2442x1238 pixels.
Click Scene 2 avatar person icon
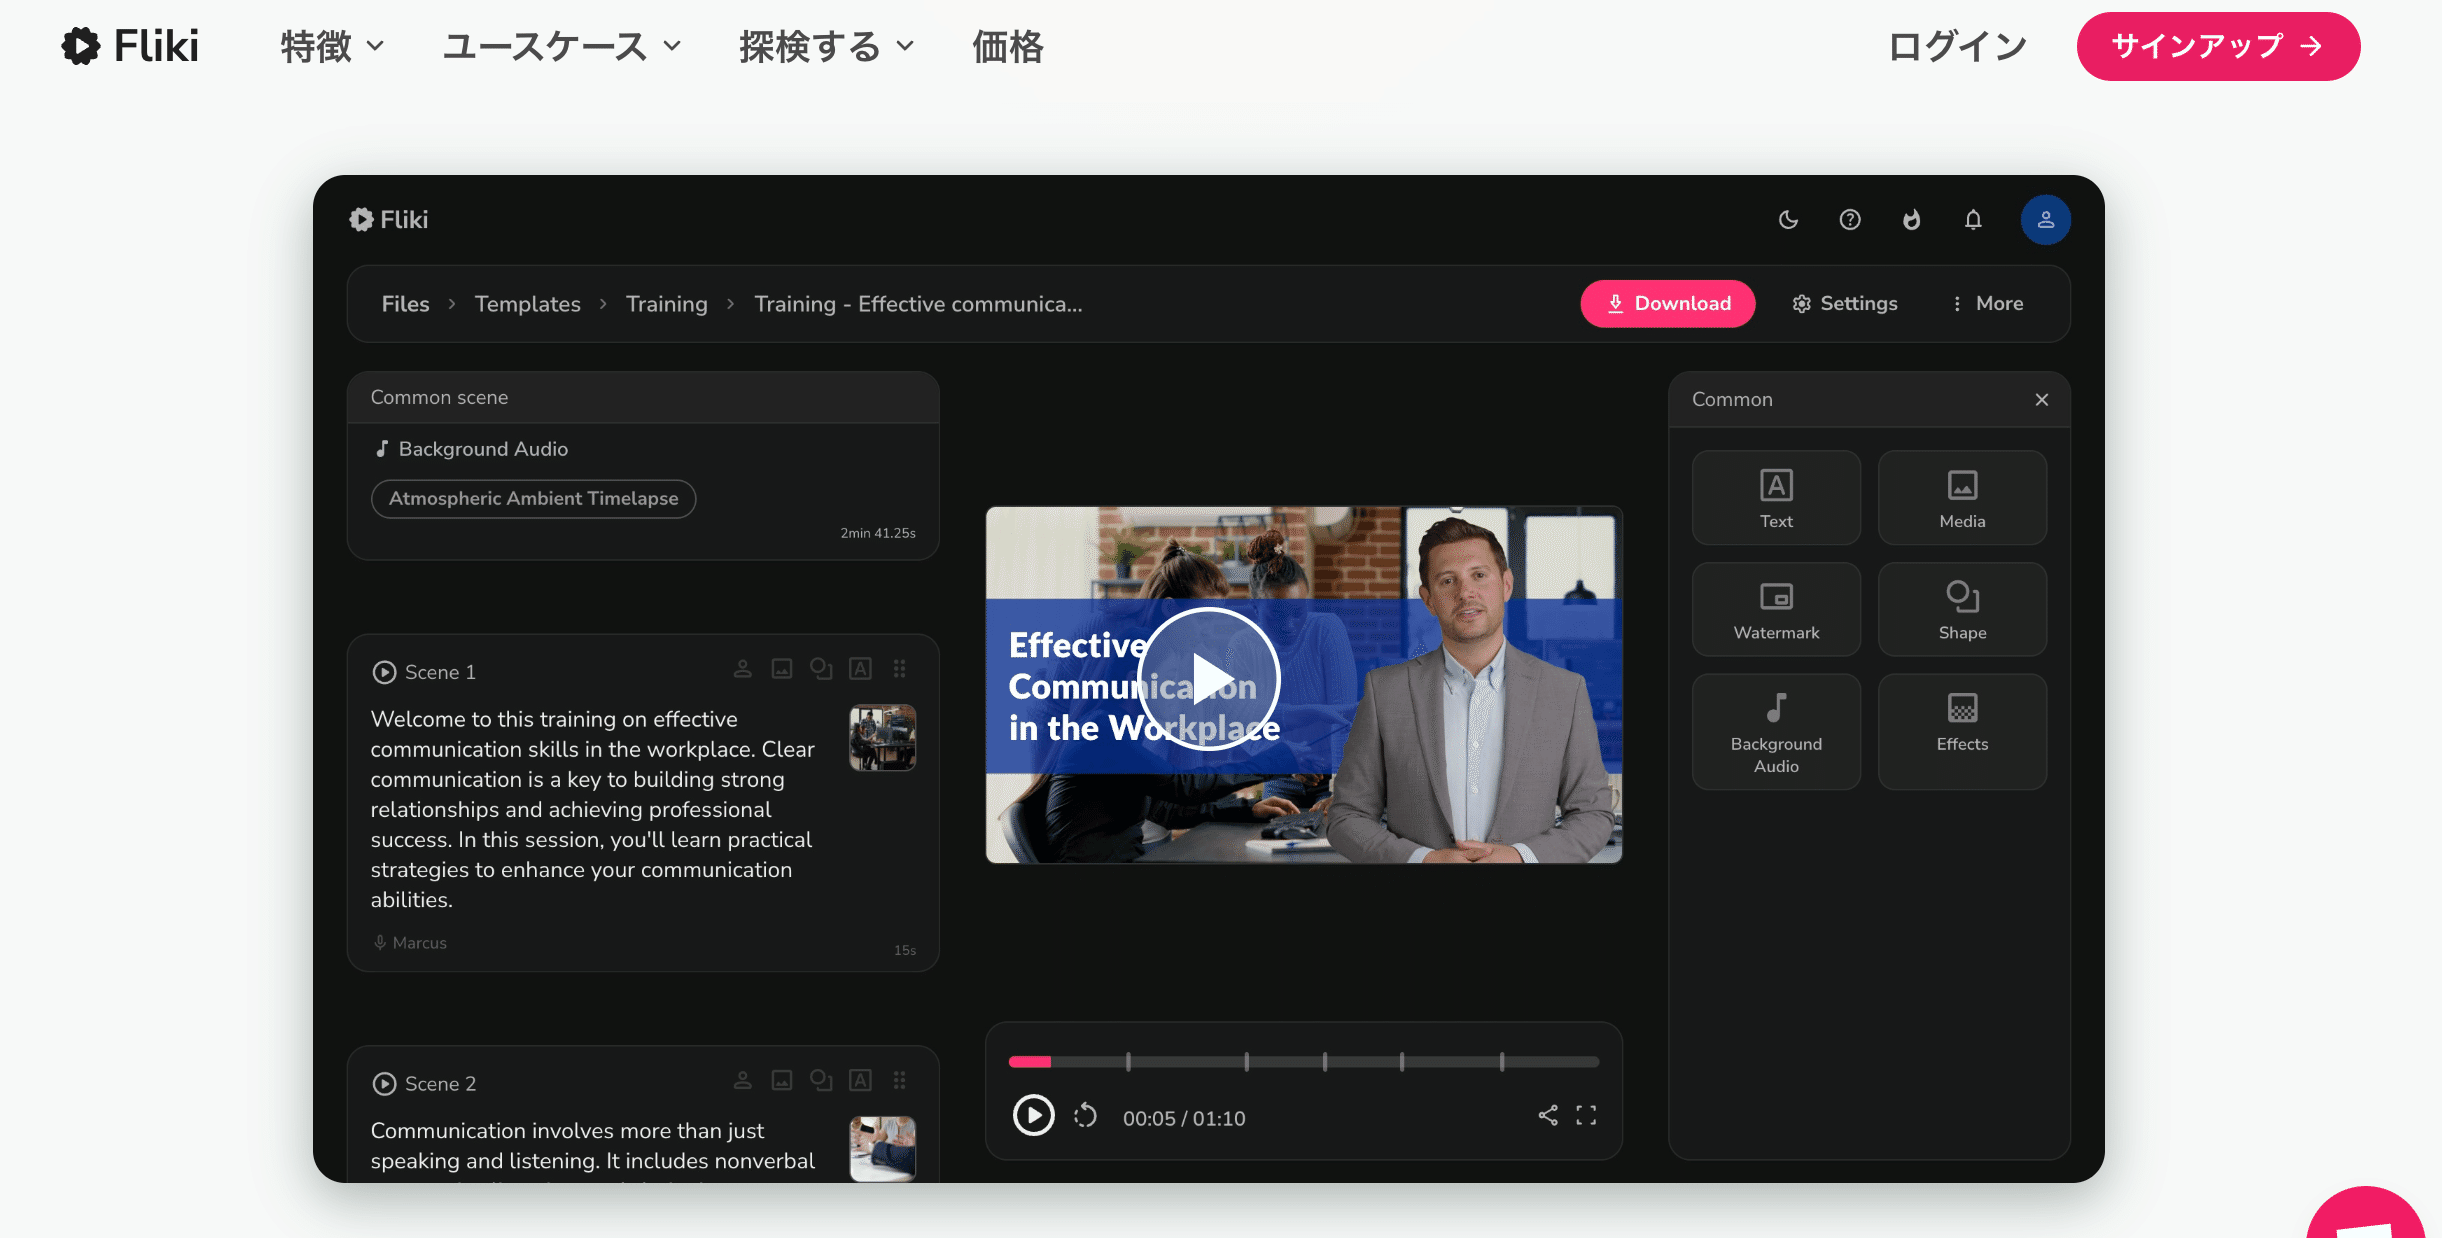coord(742,1080)
